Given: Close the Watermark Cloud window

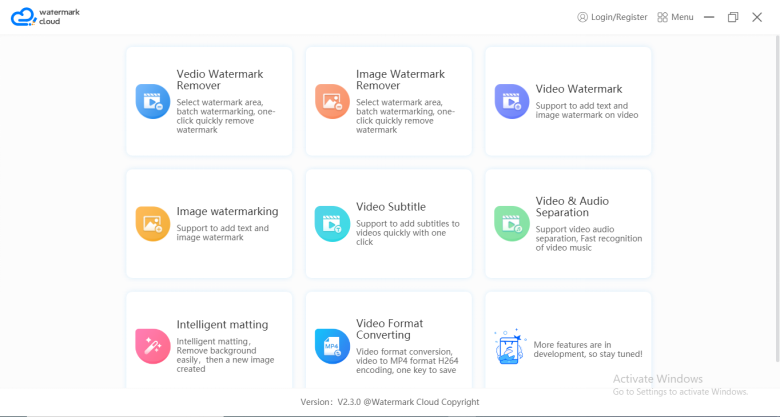Looking at the screenshot, I should [757, 17].
